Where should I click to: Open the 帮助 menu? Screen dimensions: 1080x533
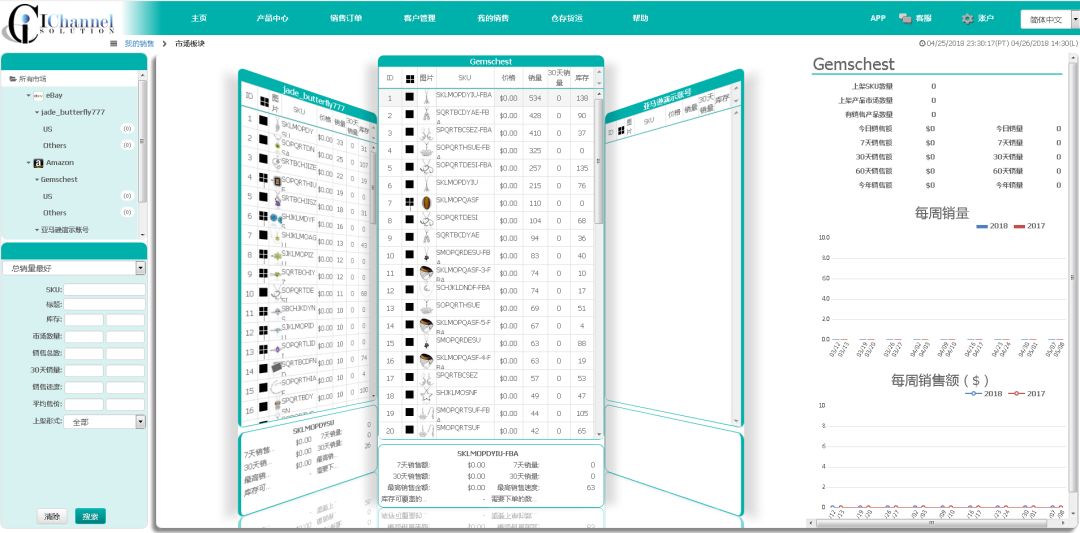(640, 19)
